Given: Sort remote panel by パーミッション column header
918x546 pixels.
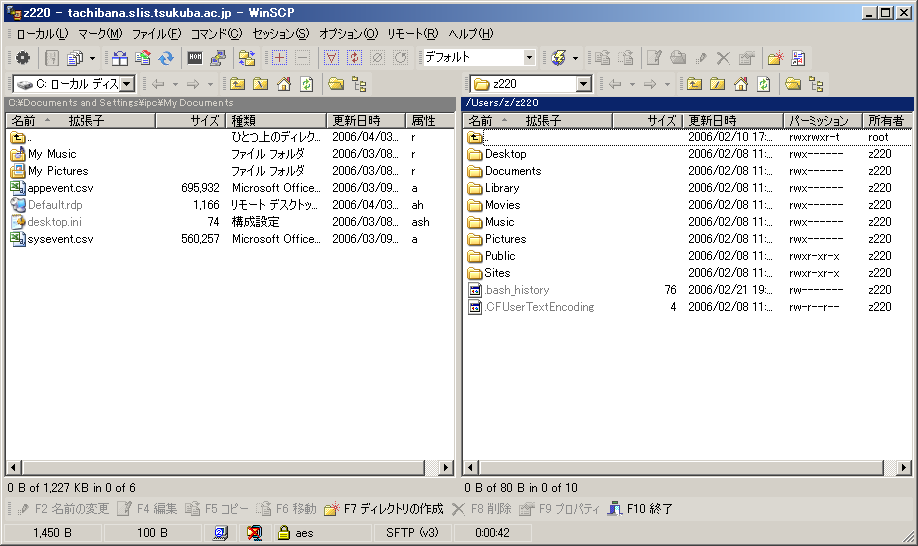Looking at the screenshot, I should tap(823, 121).
